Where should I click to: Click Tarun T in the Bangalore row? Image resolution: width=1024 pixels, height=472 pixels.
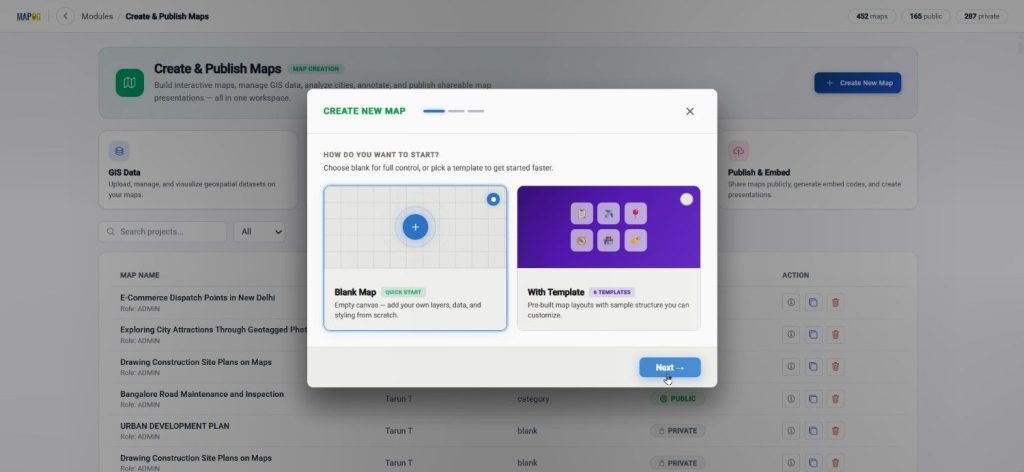[398, 399]
